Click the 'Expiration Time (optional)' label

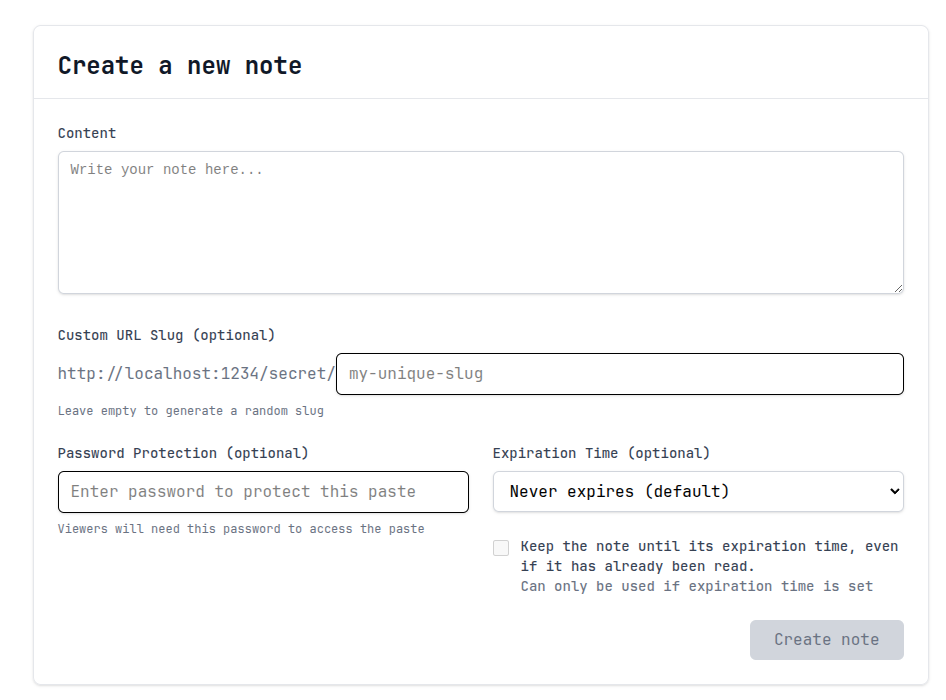601,453
